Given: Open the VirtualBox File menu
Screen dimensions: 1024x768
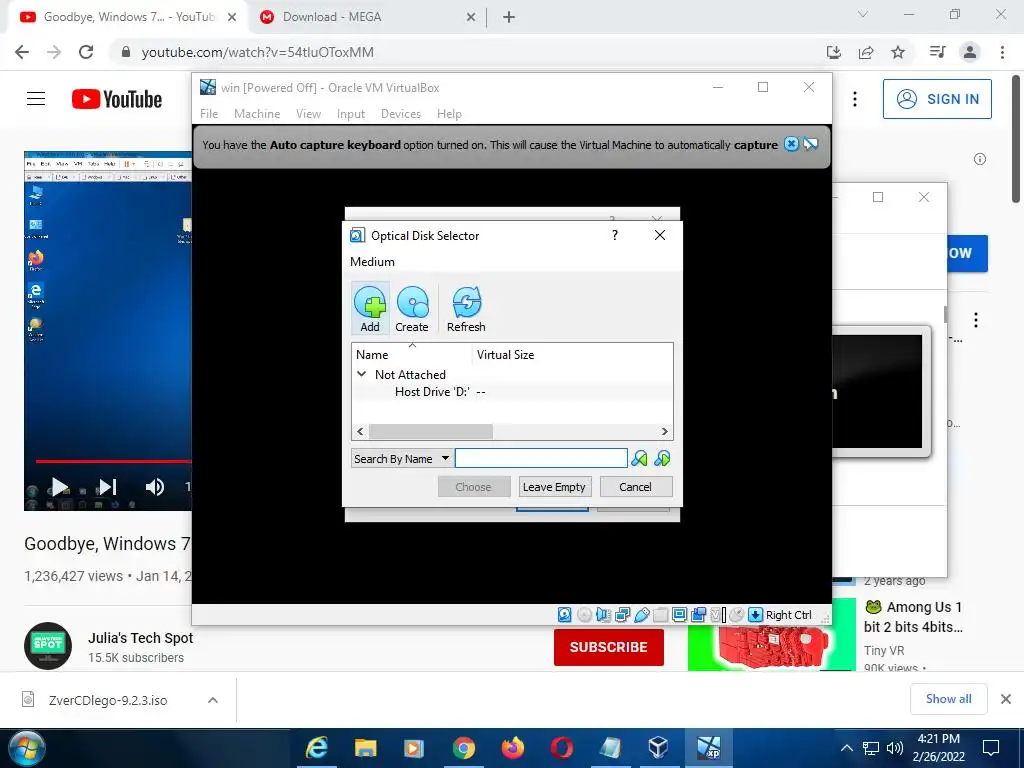Looking at the screenshot, I should (x=209, y=114).
